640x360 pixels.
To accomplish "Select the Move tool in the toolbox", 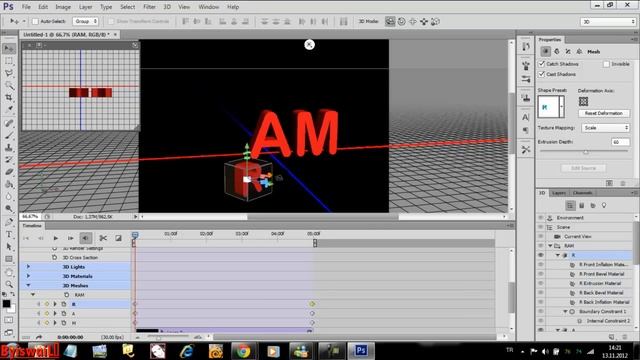I will click(9, 49).
